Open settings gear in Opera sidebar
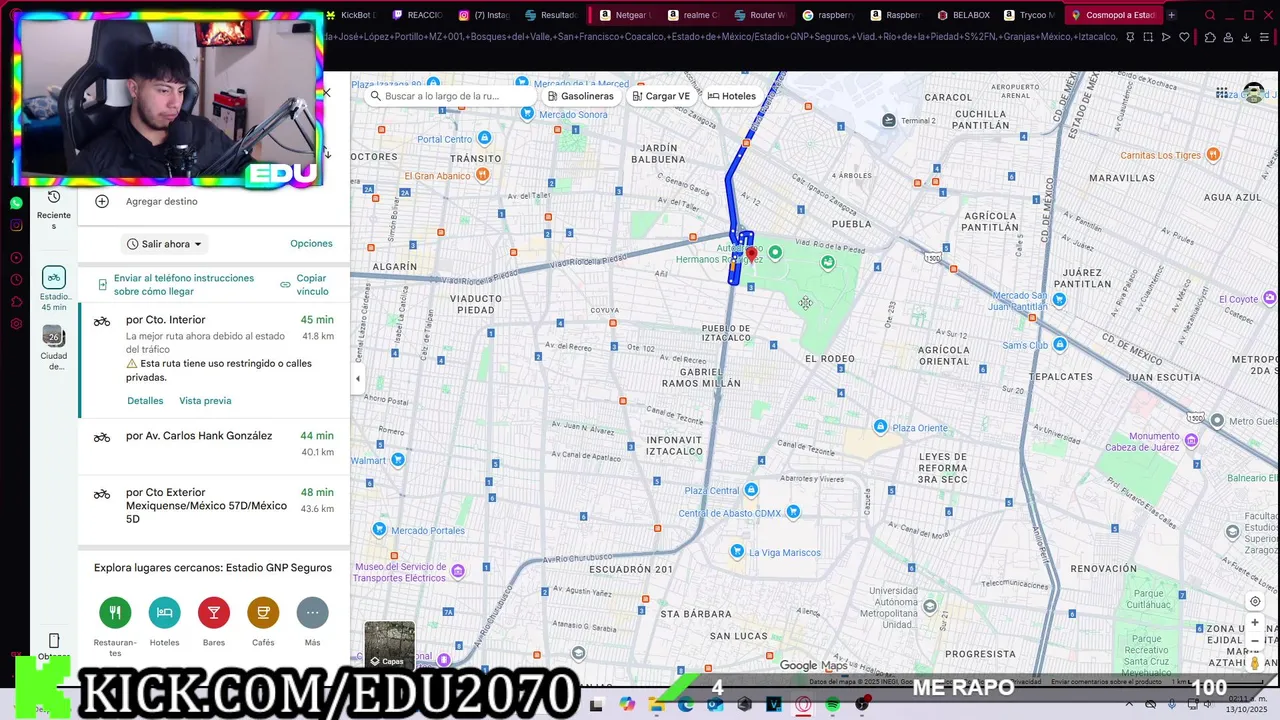Screen dimensions: 1280x720 point(16,324)
